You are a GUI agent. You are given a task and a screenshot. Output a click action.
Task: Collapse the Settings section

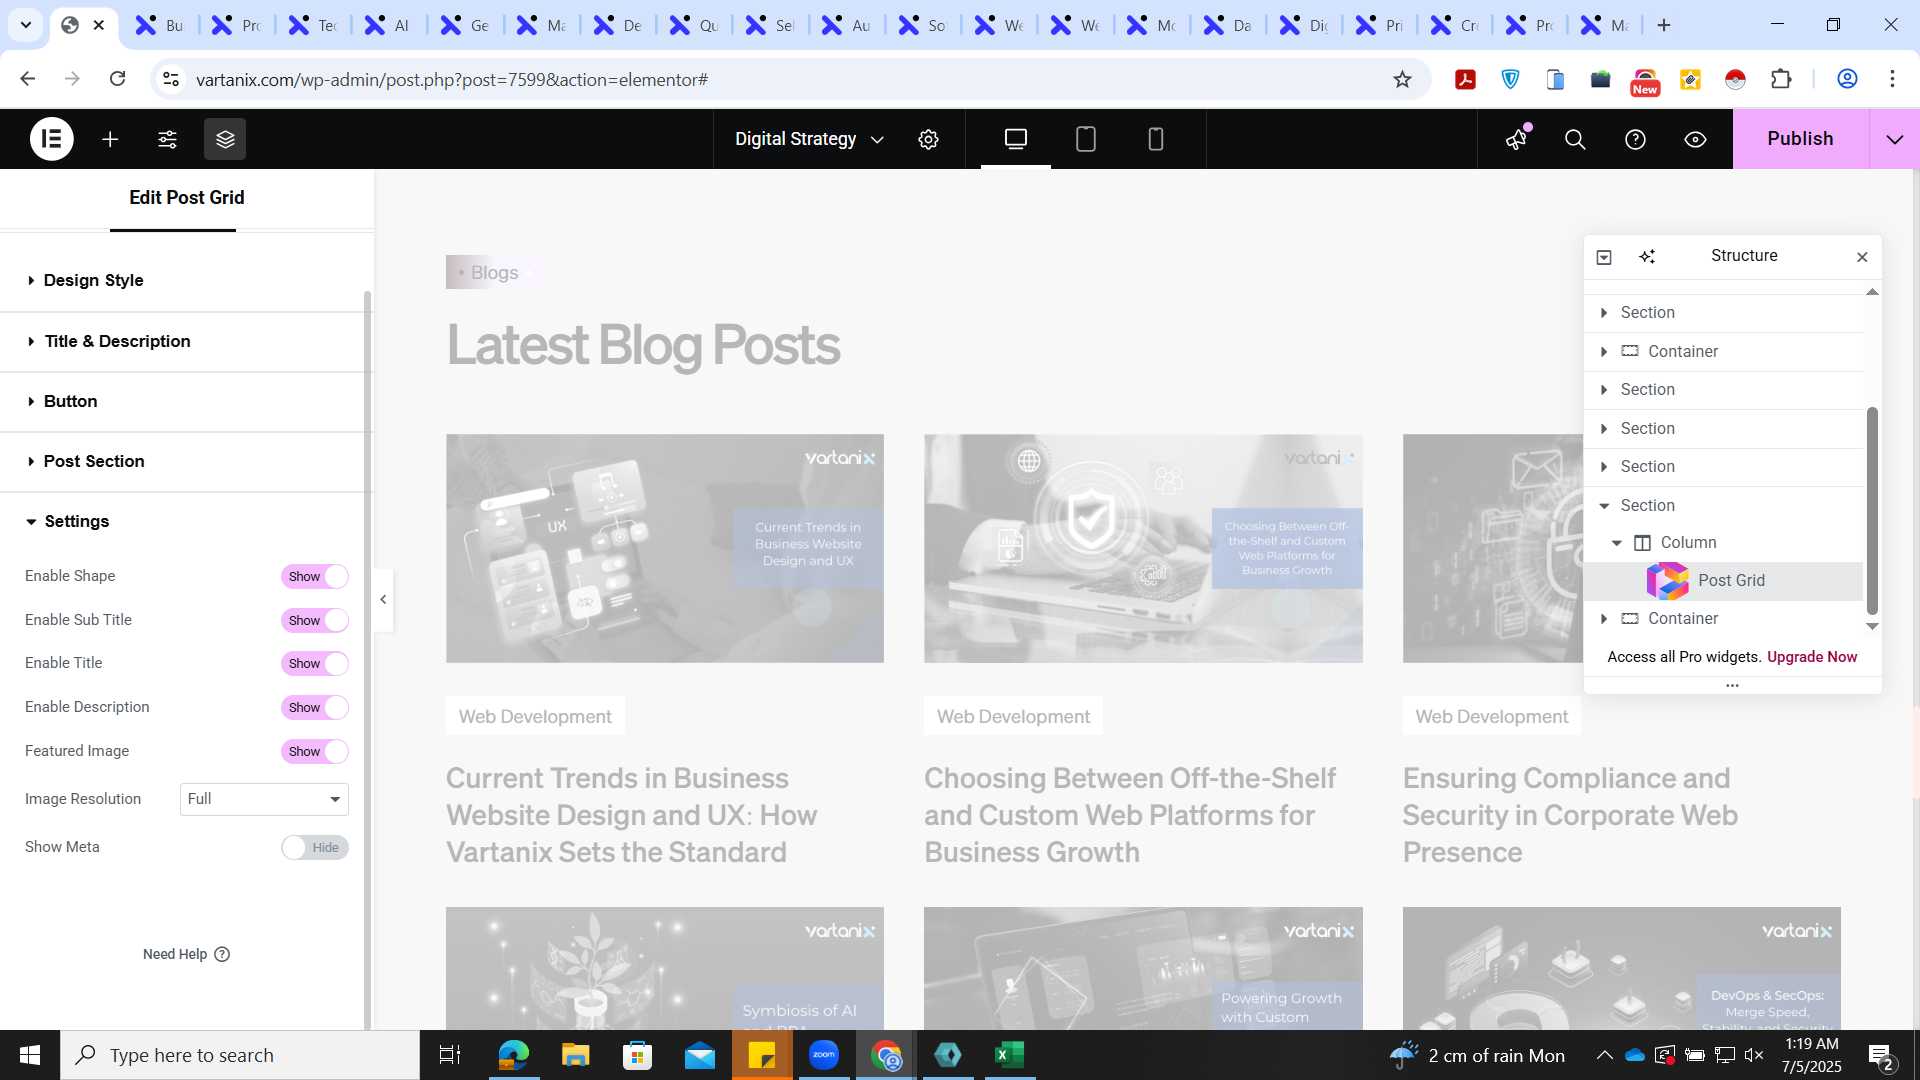pos(186,521)
